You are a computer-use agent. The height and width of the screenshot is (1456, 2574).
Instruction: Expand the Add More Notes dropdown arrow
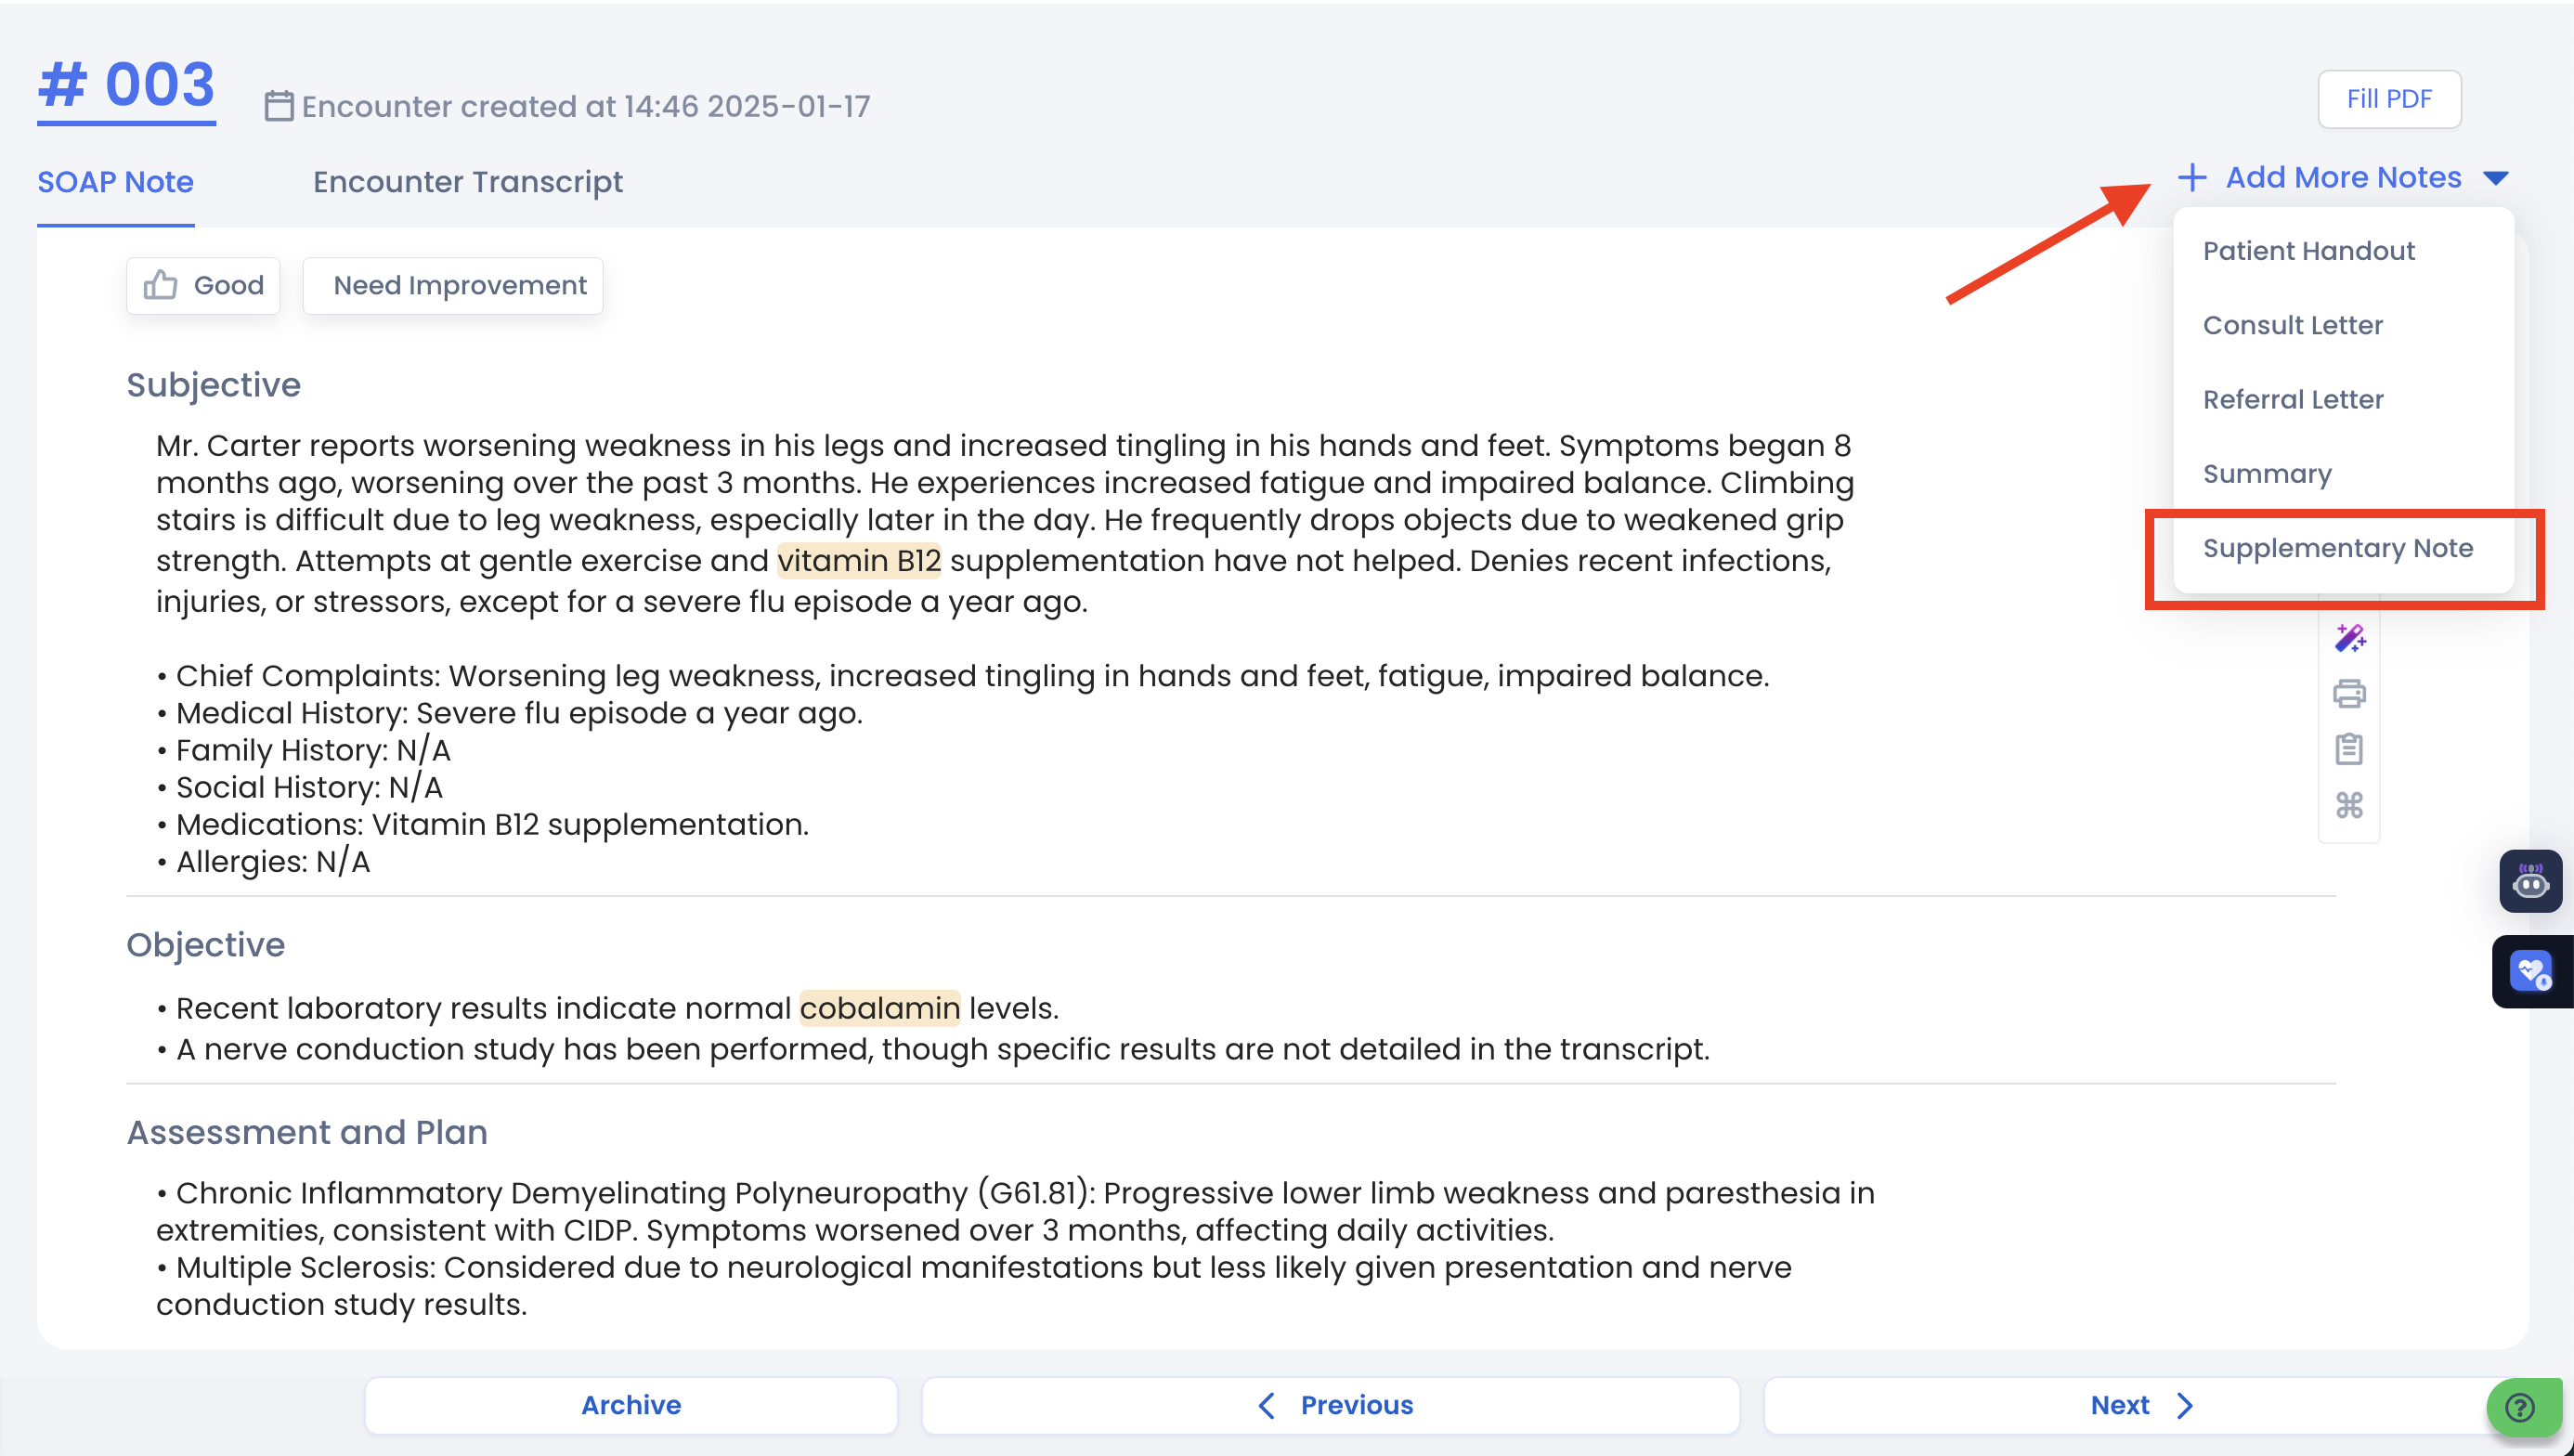2496,178
